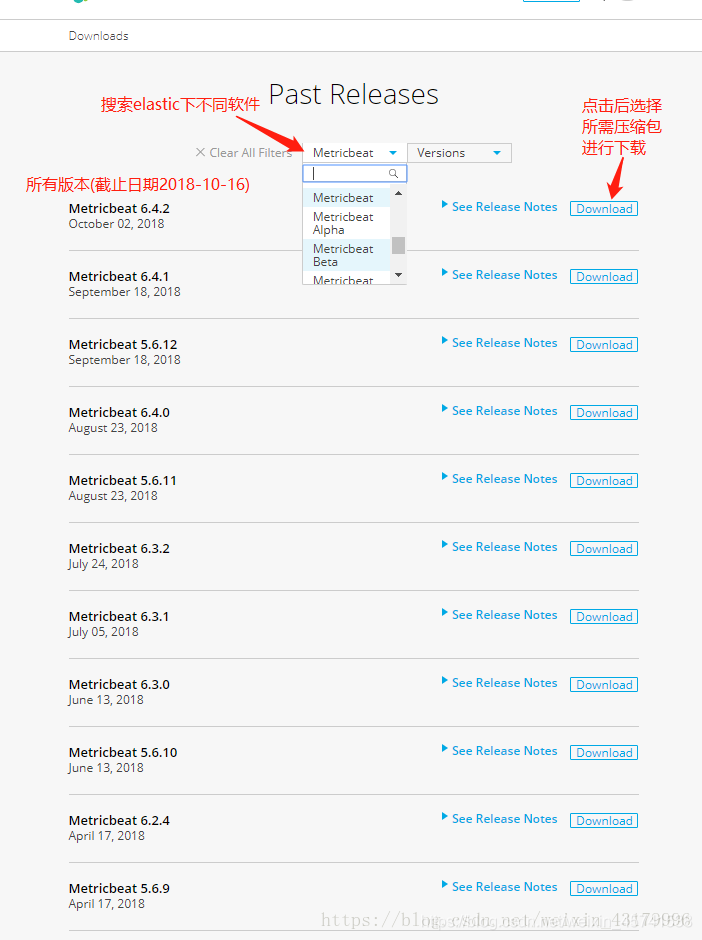Click the Downloads breadcrumb link
This screenshot has height=940, width=702.
click(98, 36)
